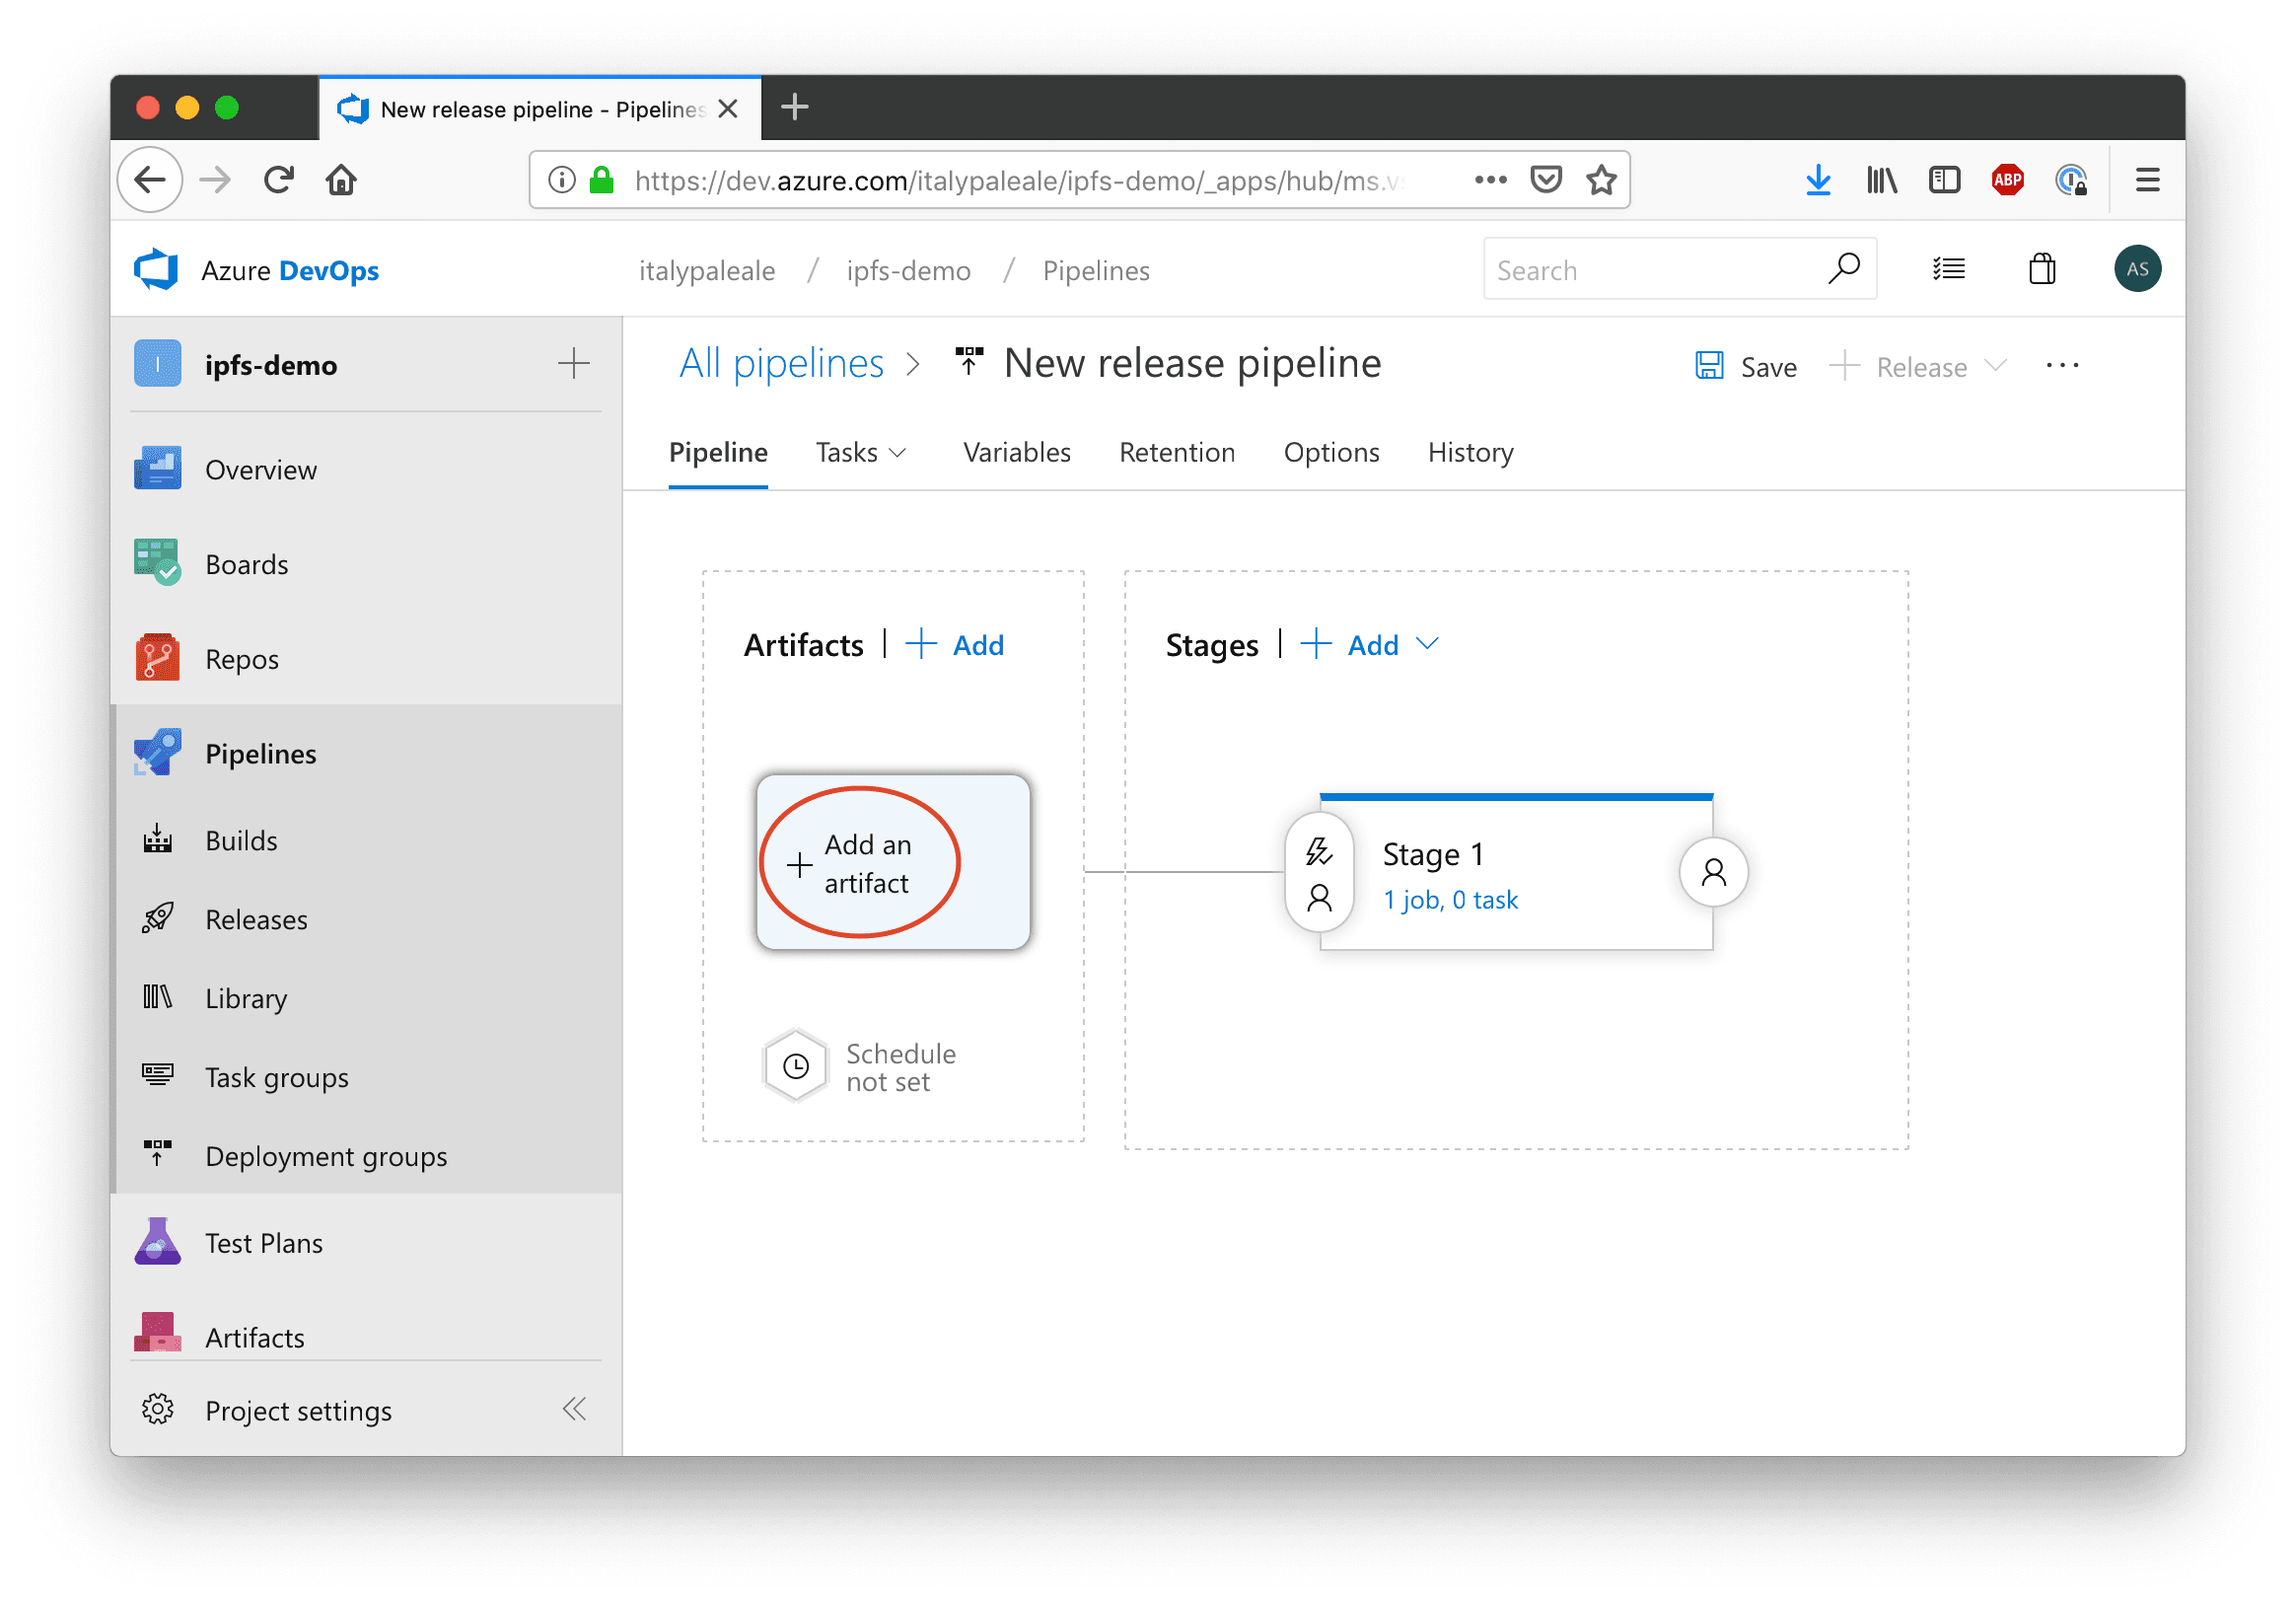Expand the Stages Add dropdown arrow

(x=1428, y=645)
